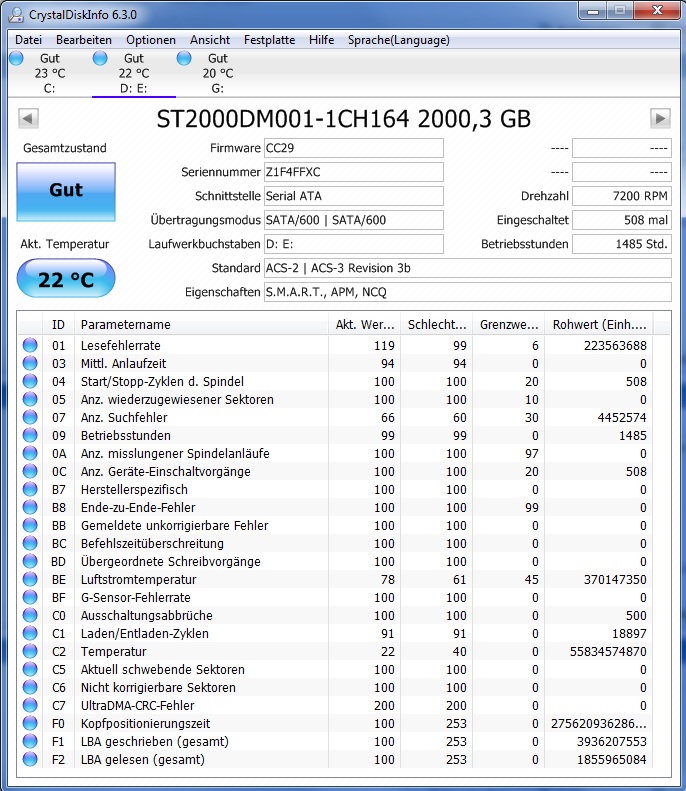Select the Aktuell schwebende Sektoren row name

(x=163, y=669)
